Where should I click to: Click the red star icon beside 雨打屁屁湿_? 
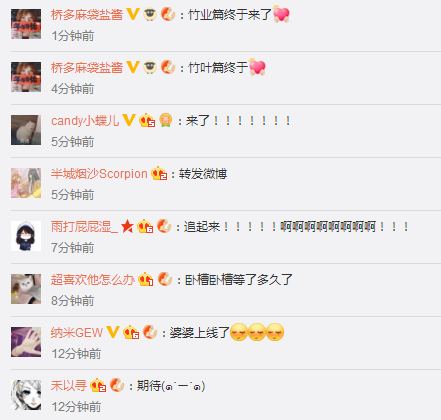pos(127,227)
